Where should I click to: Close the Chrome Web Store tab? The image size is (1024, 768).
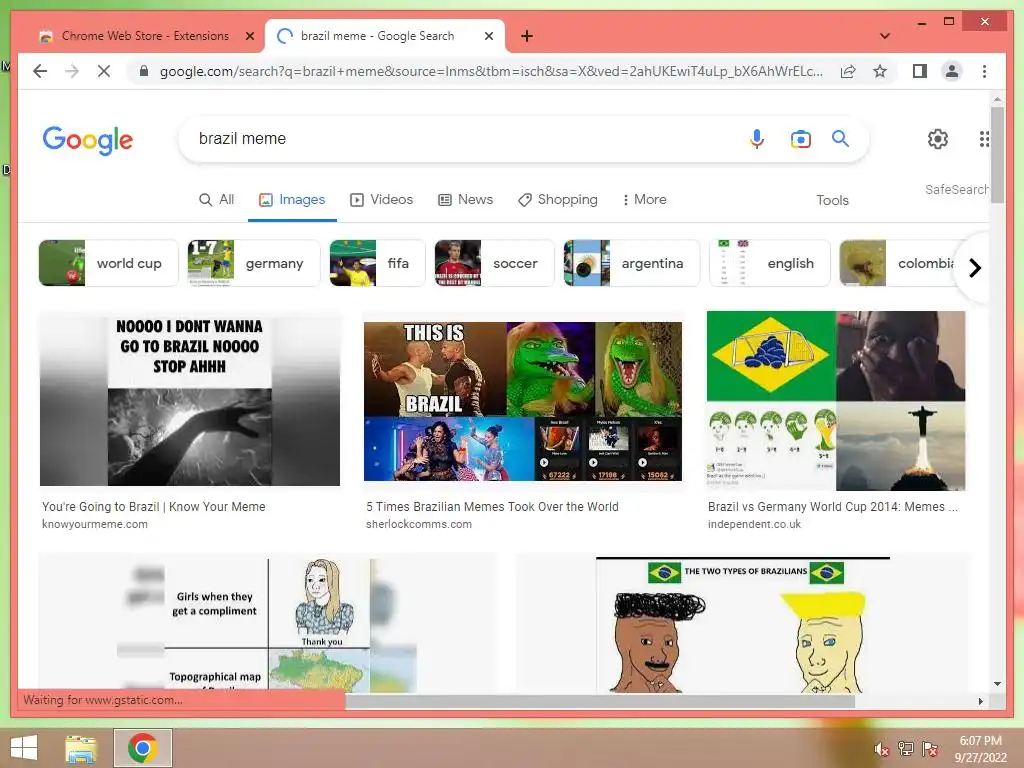pos(249,36)
